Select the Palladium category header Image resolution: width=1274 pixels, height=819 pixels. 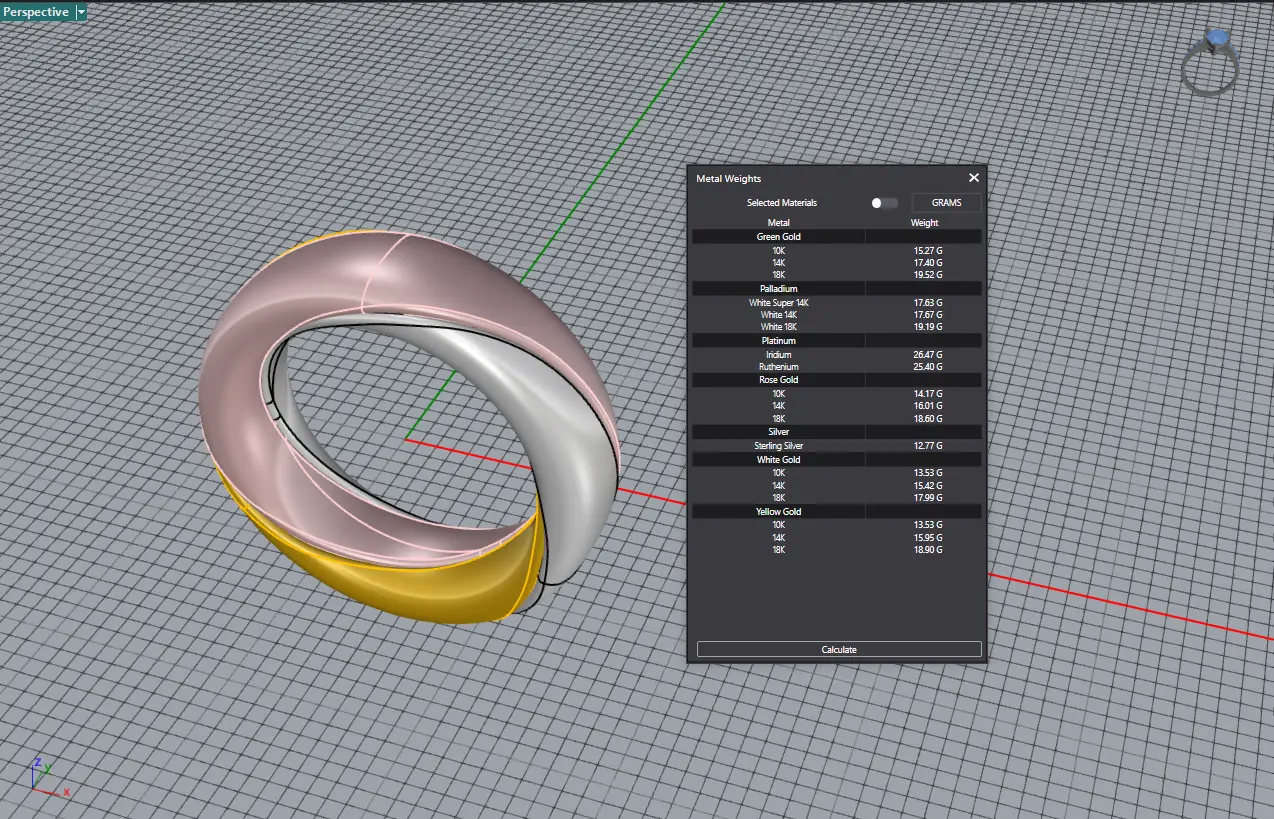[778, 289]
